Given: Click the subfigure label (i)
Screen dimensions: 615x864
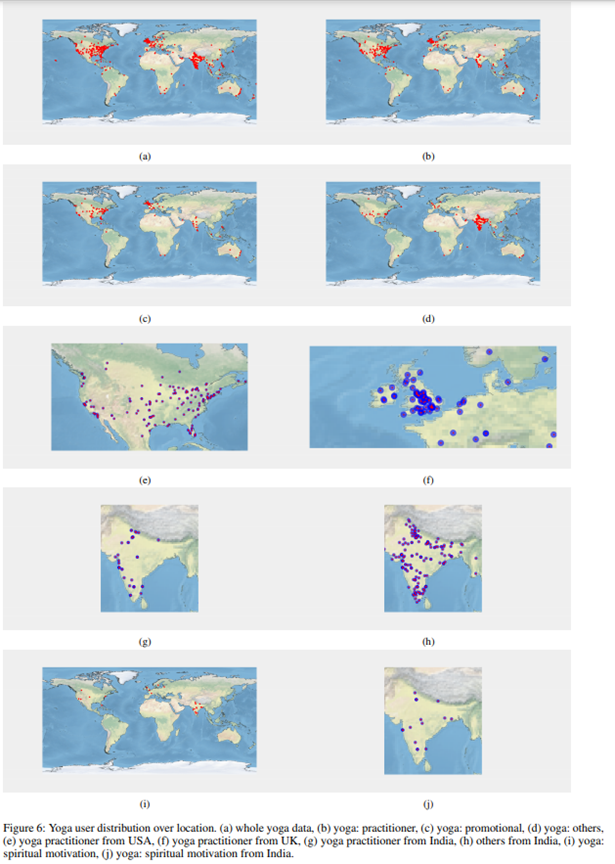Looking at the screenshot, I should (145, 804).
